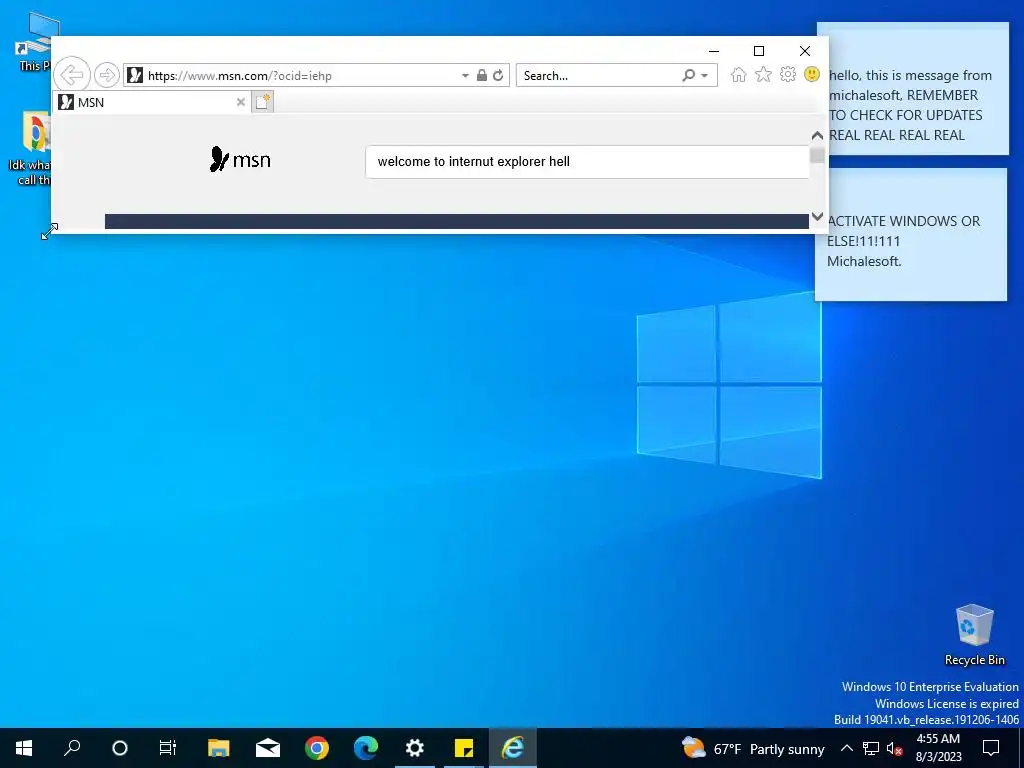This screenshot has height=768, width=1024.
Task: Click the smiley feedback icon
Action: [x=812, y=74]
